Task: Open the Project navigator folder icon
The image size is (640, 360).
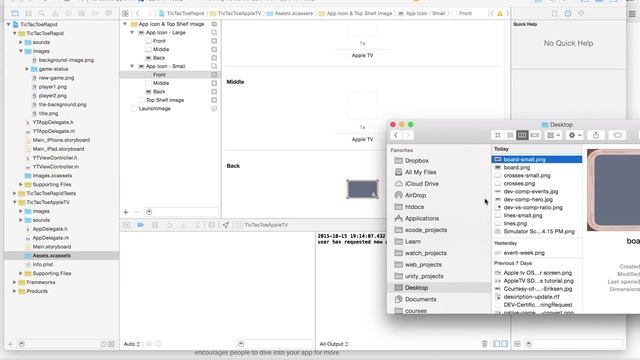Action: tap(15, 13)
